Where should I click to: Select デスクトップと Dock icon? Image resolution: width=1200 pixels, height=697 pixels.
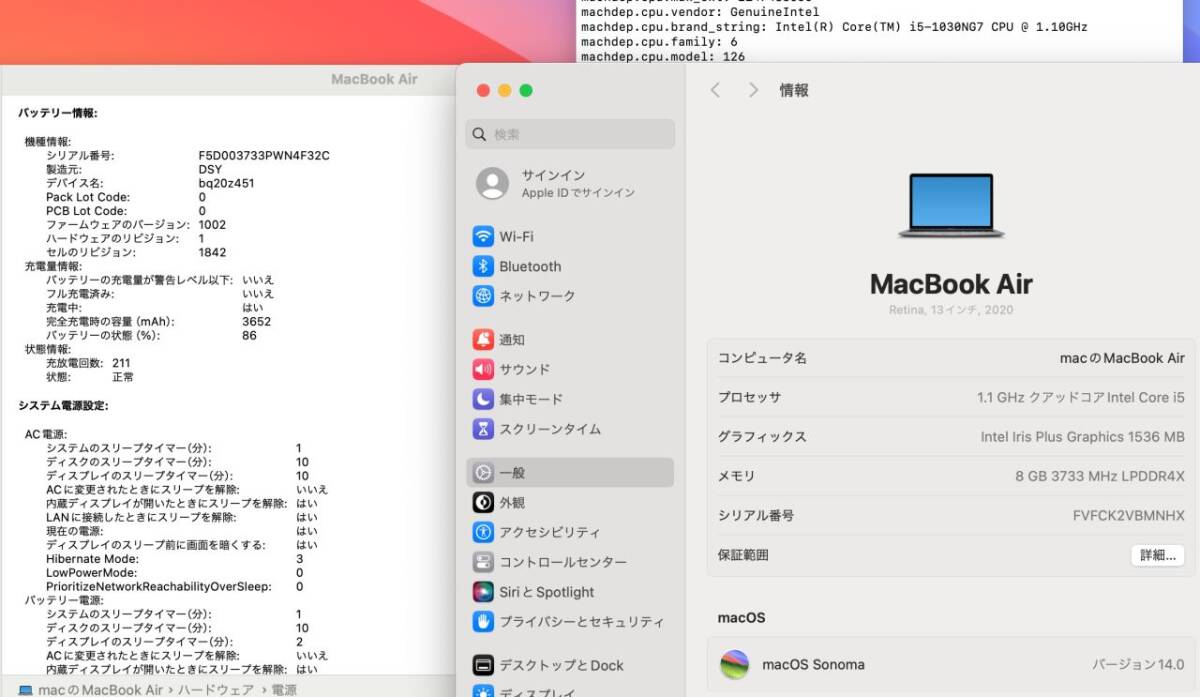pyautogui.click(x=484, y=665)
